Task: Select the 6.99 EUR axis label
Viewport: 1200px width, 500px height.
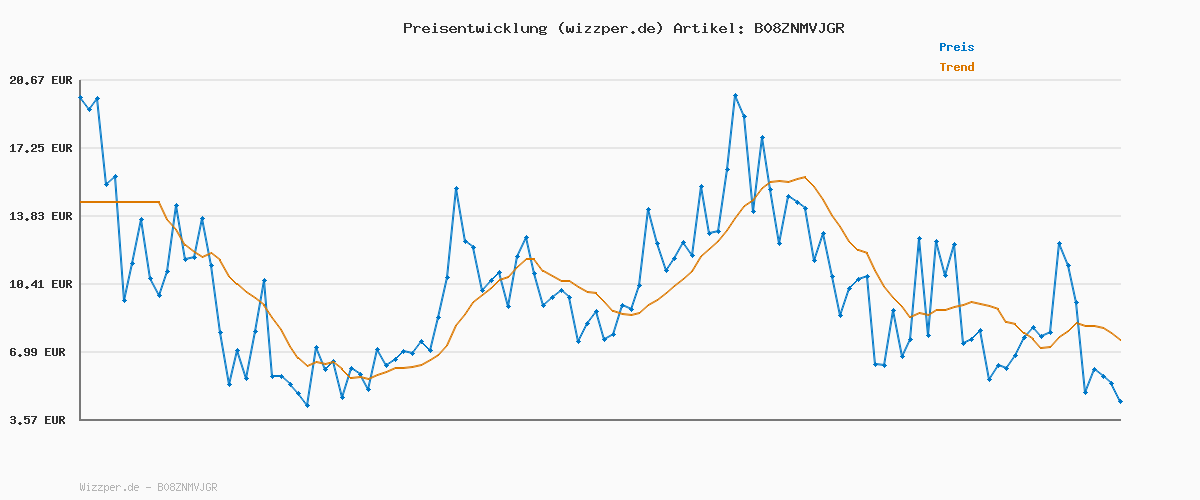Action: coord(40,352)
